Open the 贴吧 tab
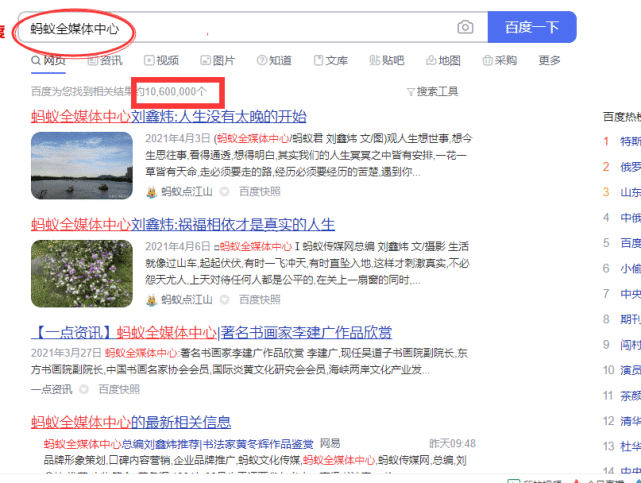The height and width of the screenshot is (483, 641). point(387,60)
